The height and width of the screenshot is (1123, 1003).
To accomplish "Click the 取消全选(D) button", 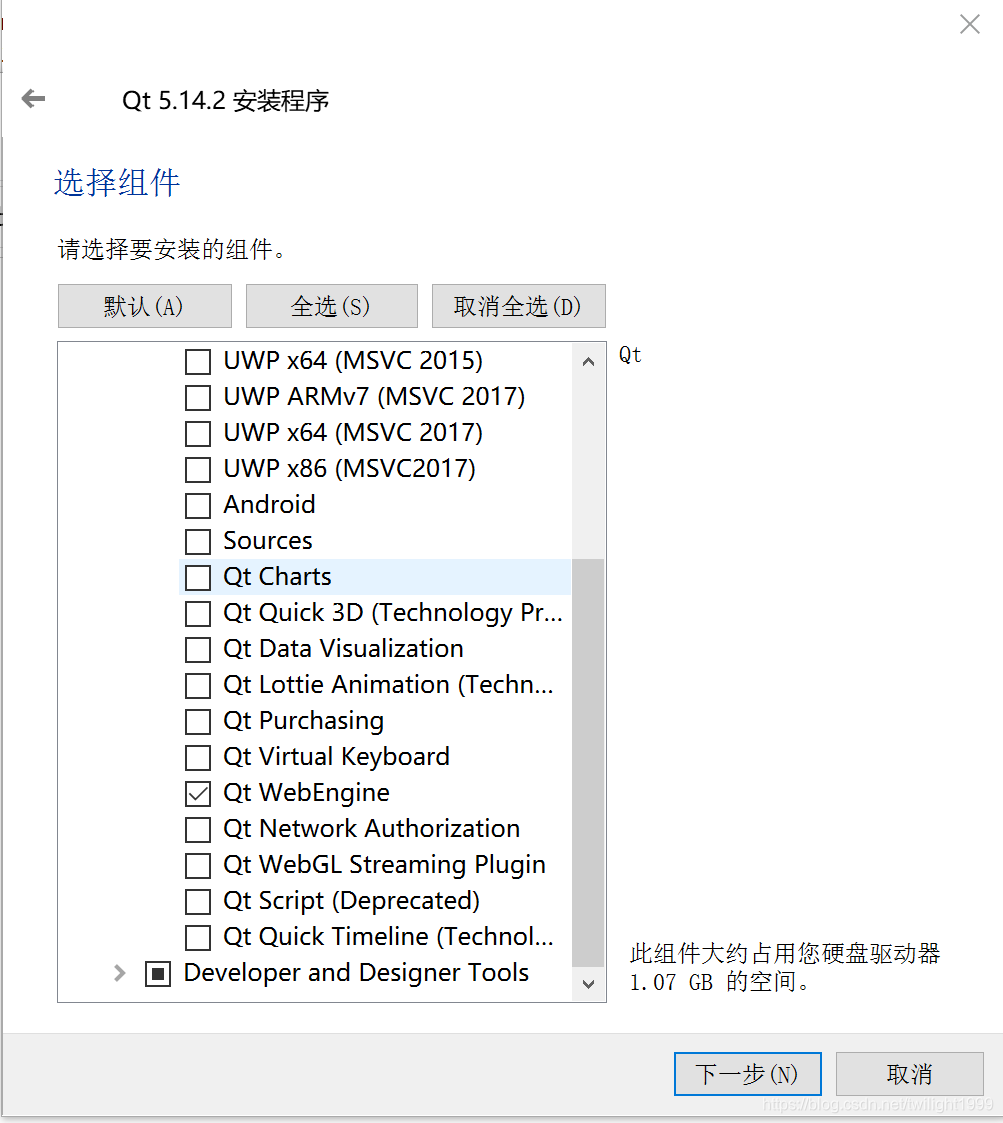I will (518, 305).
